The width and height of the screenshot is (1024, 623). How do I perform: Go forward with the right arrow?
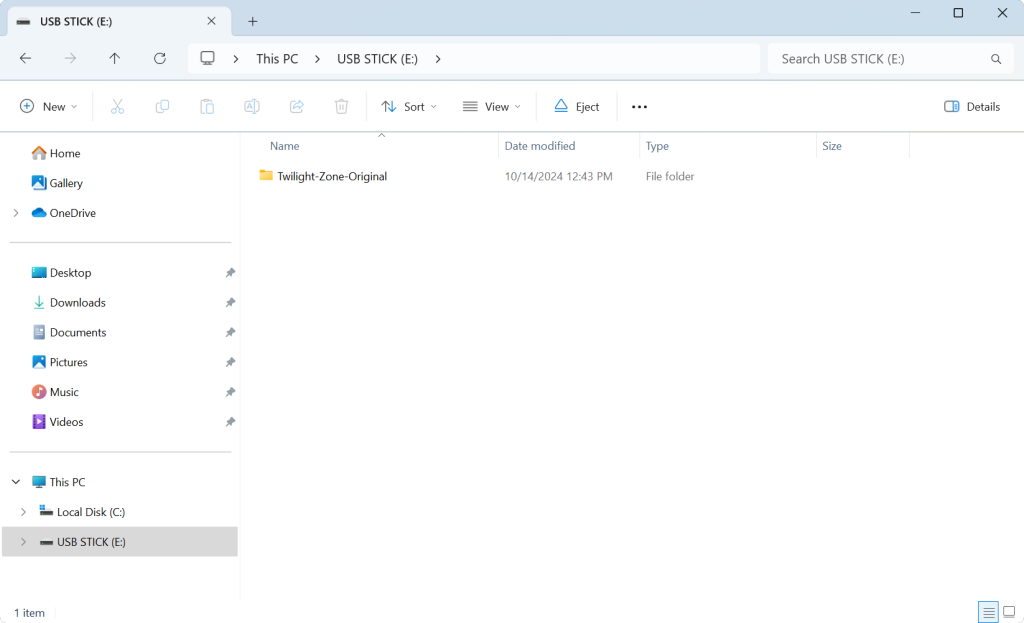pos(70,59)
